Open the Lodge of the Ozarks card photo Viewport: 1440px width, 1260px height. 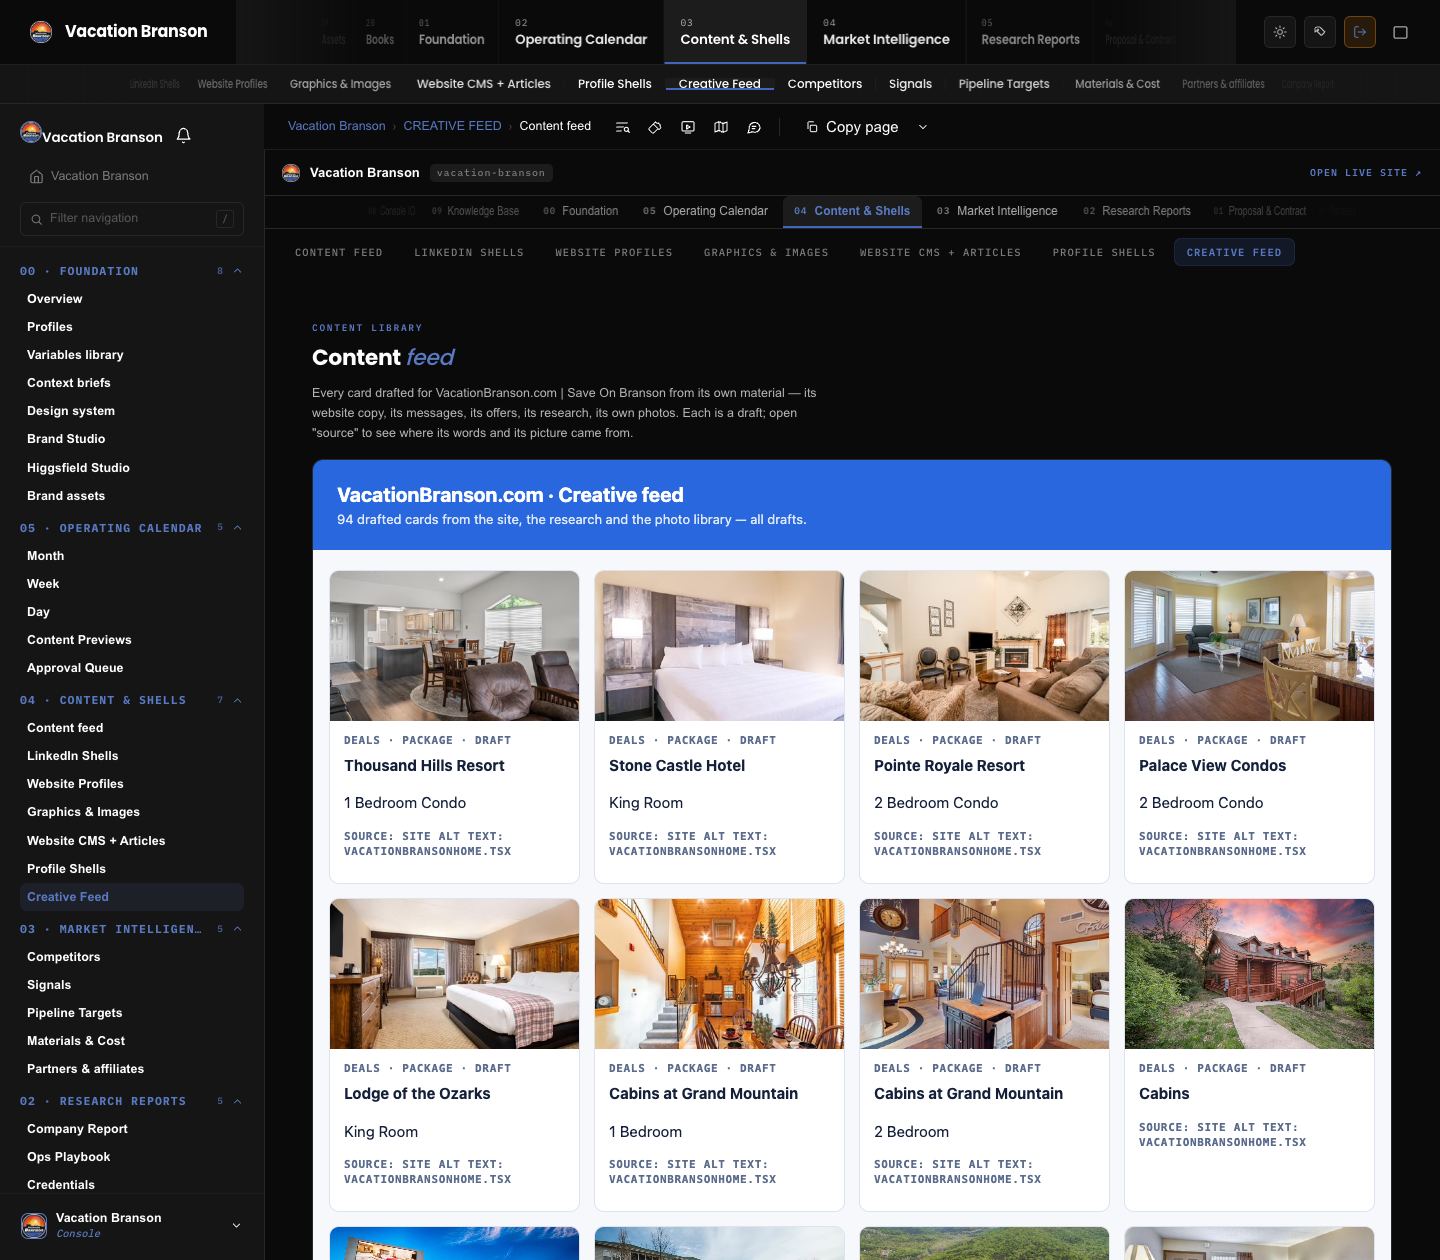tap(454, 974)
